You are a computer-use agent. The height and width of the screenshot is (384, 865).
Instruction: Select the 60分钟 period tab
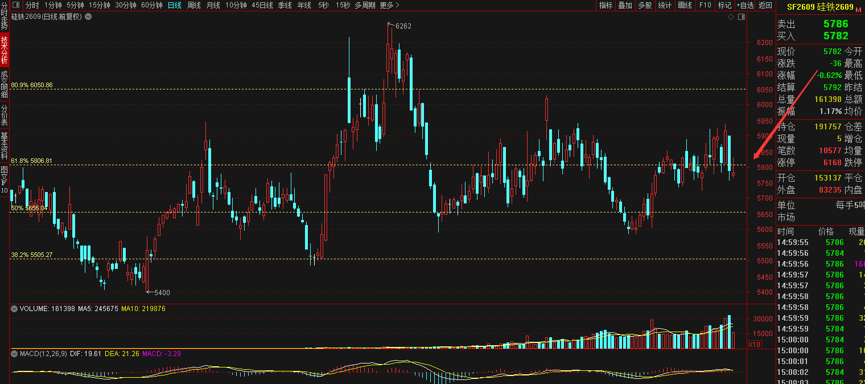(x=152, y=5)
